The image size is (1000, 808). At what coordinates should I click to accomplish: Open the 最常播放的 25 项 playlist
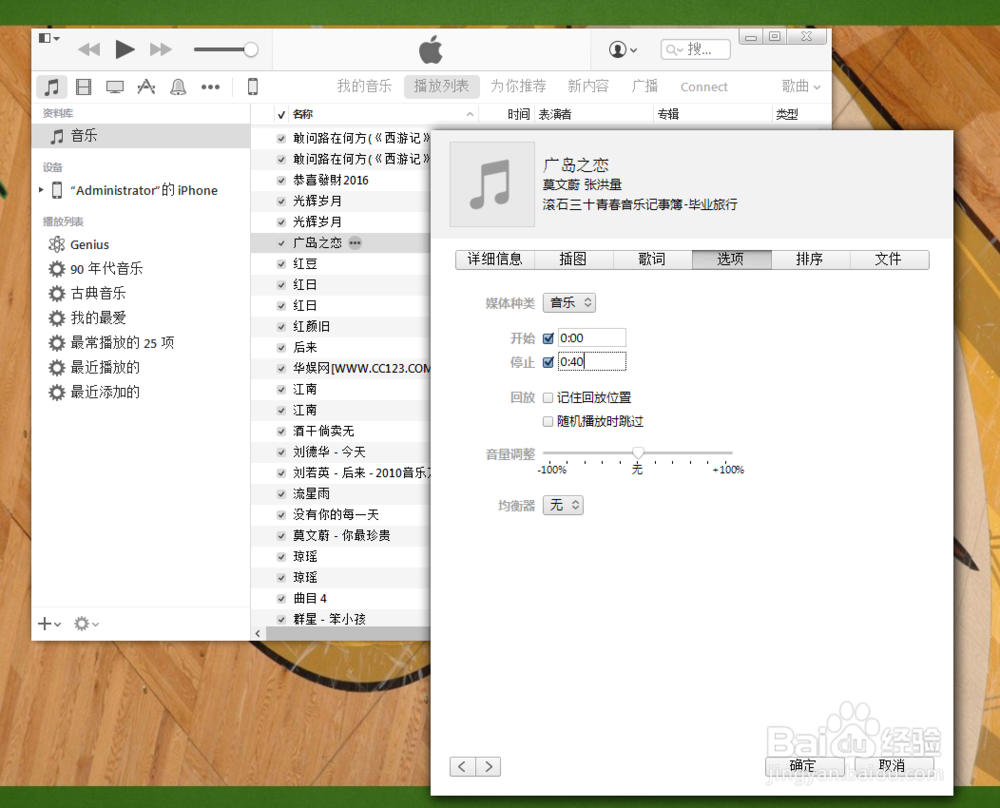point(111,342)
